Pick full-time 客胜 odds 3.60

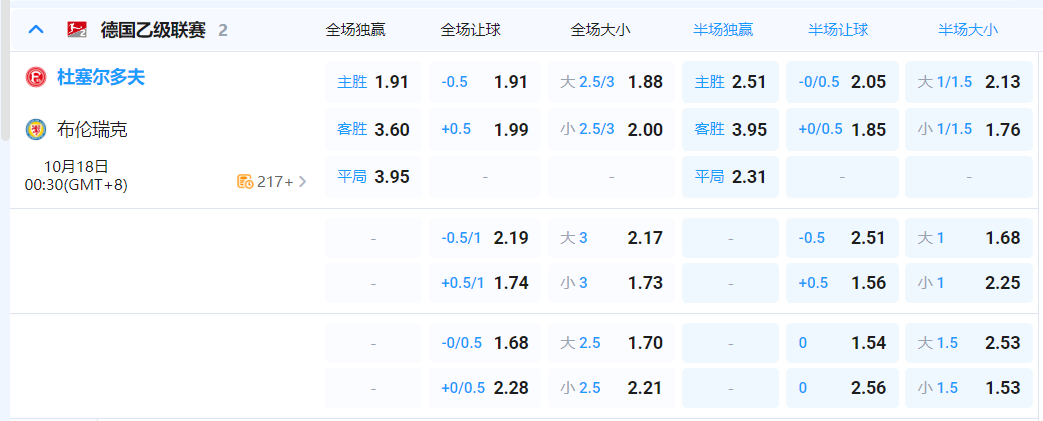point(373,129)
